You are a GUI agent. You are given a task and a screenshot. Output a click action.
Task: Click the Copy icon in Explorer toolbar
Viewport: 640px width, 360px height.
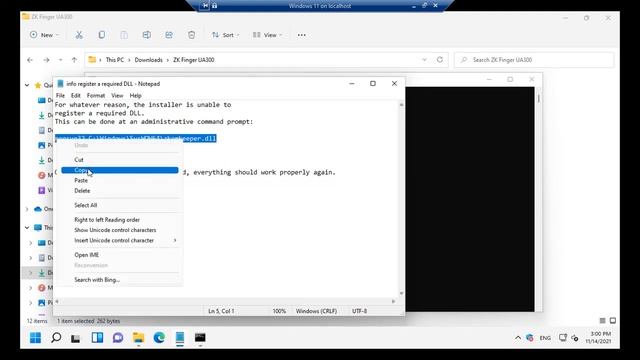(x=102, y=35)
